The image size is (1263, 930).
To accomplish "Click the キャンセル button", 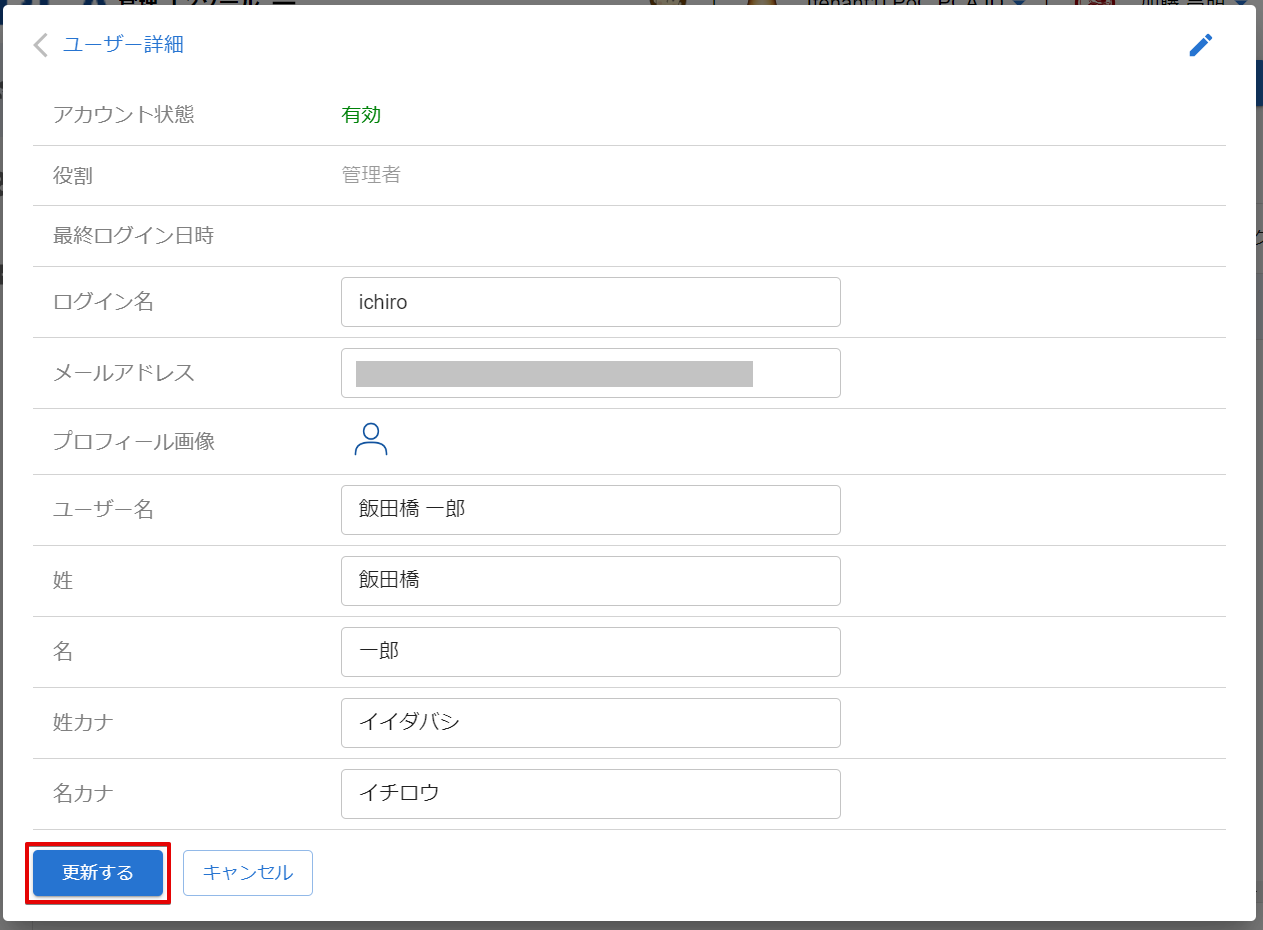I will point(248,873).
